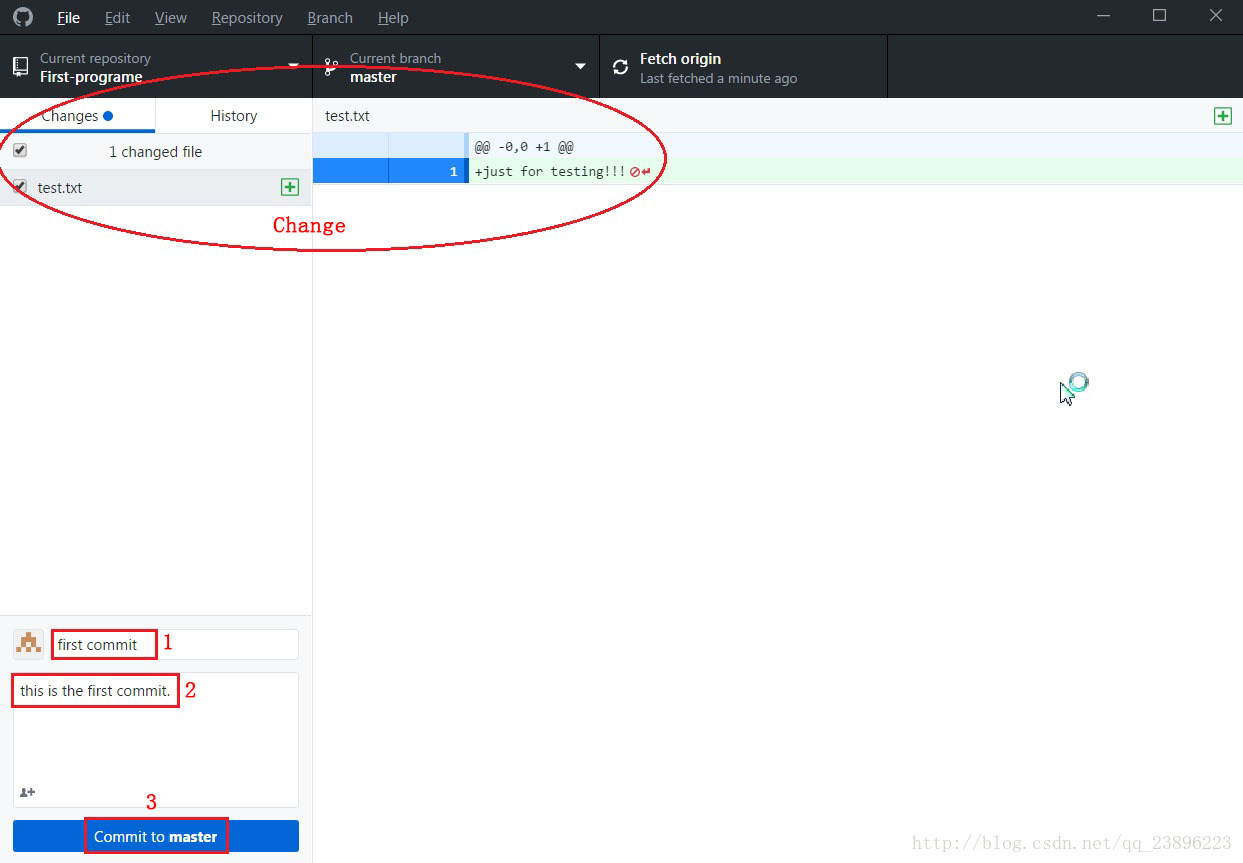This screenshot has height=863, width=1243.
Task: Click the hunk header @@ -0,0 +1 @@
Action: (524, 147)
